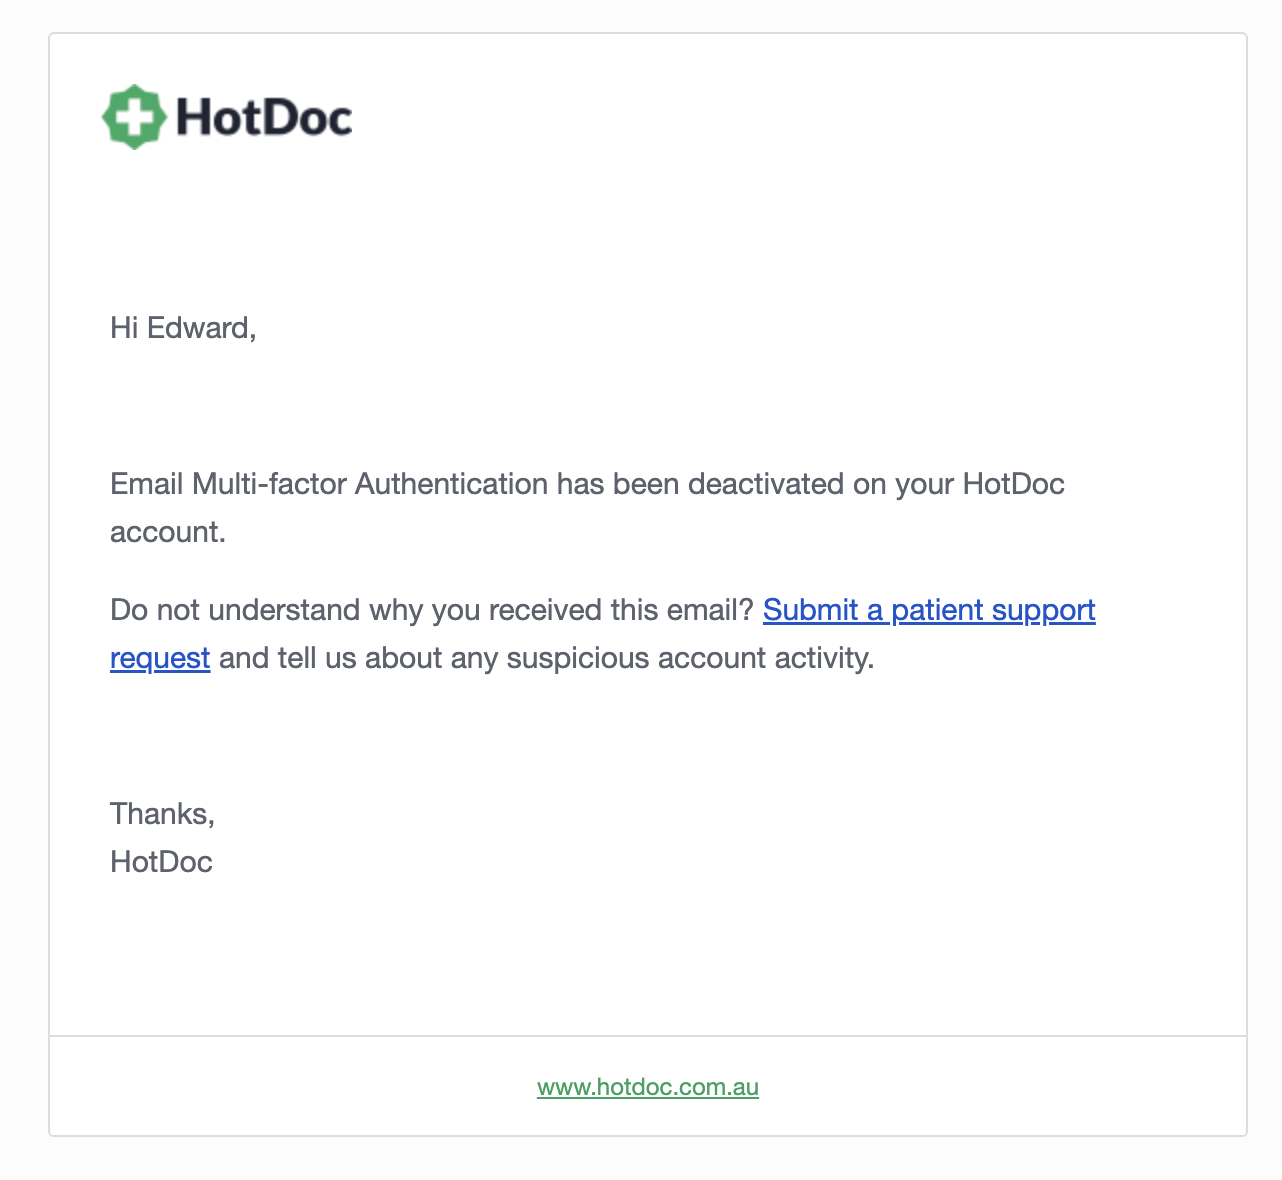Select the word "Edward" in the greeting
This screenshot has height=1180, width=1282.
click(198, 328)
